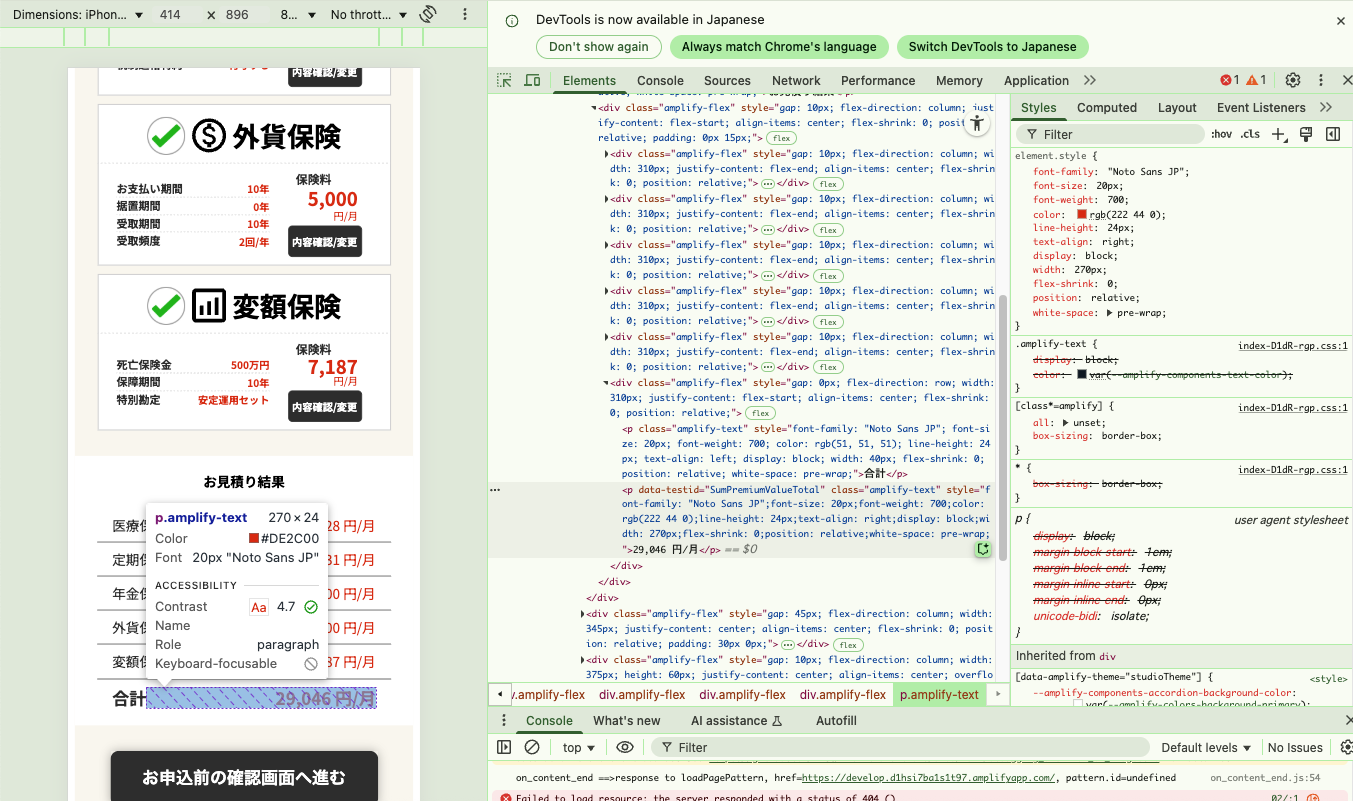1353x801 pixels.
Task: Open the Dimensions device dropdown
Action: click(78, 15)
